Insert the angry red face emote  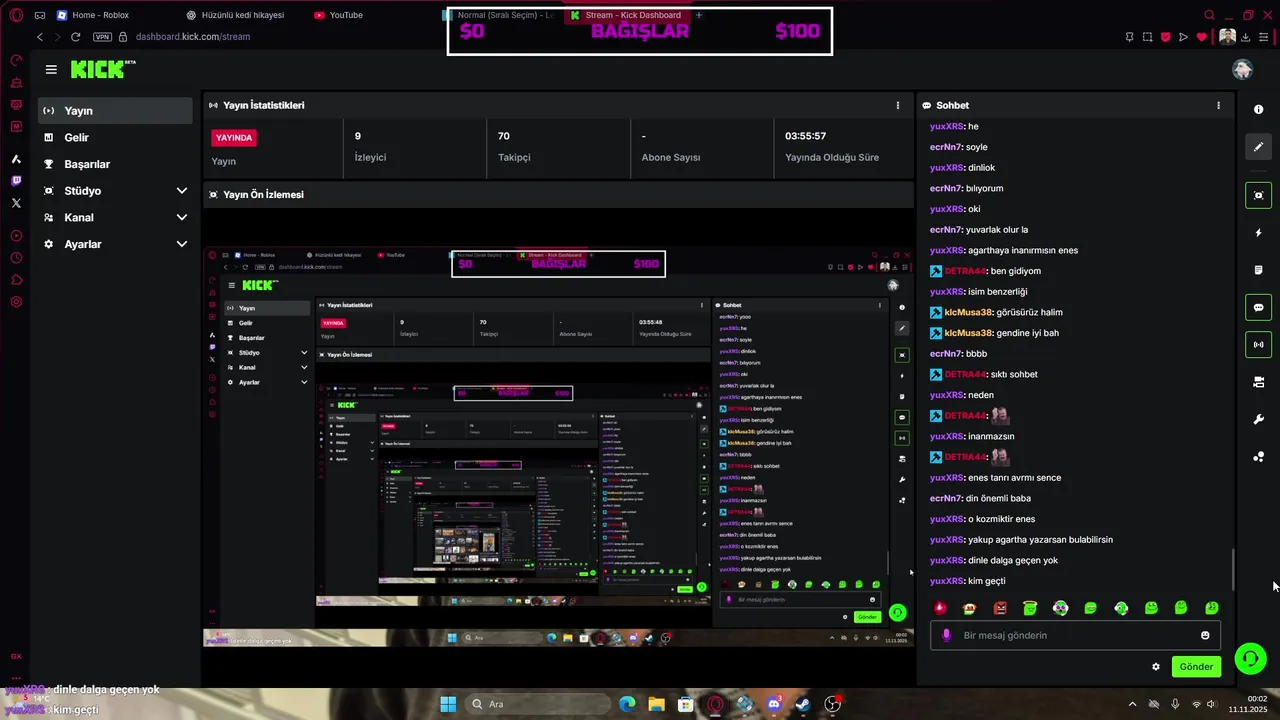click(x=1000, y=608)
